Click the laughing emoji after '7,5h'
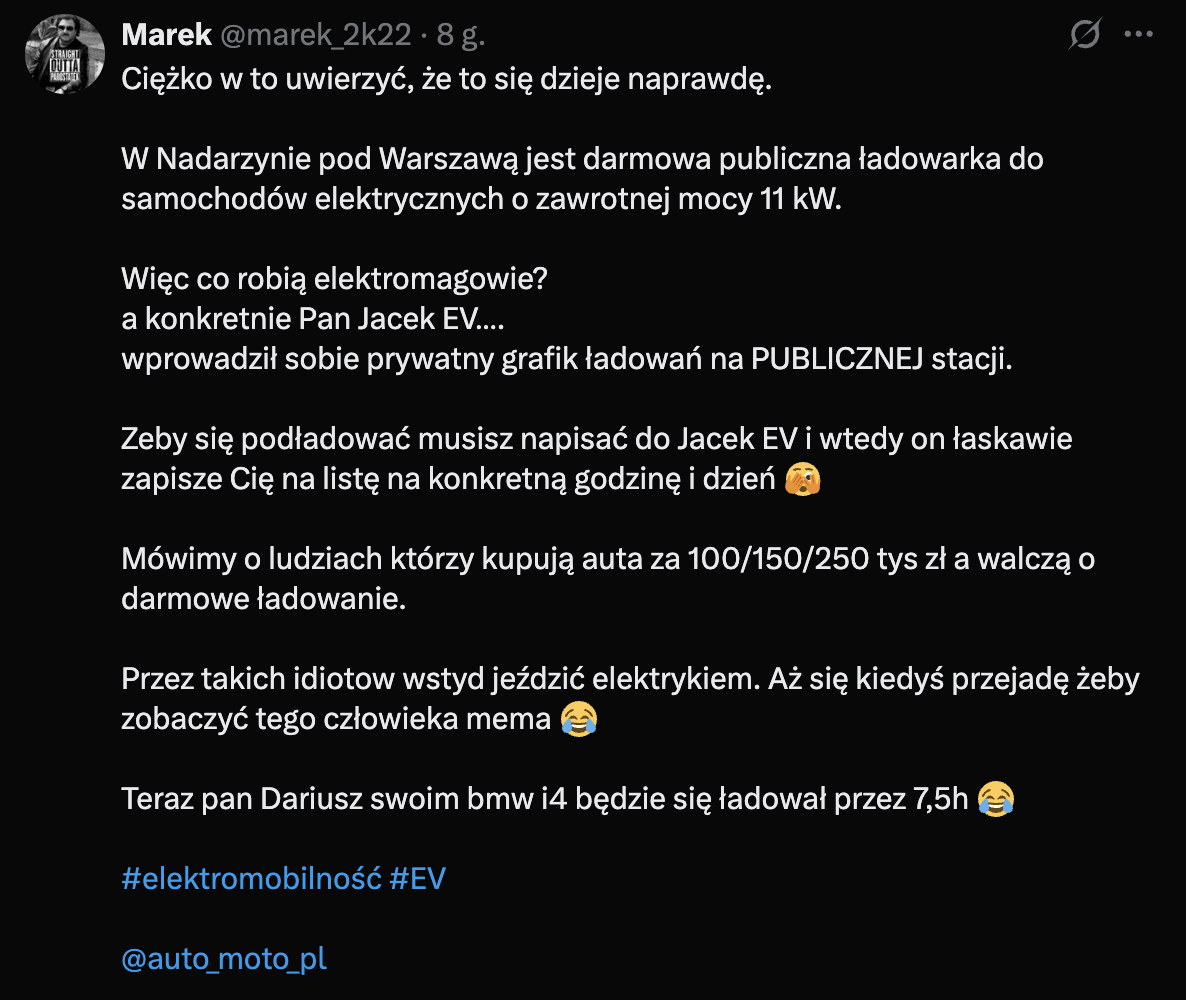 (996, 799)
